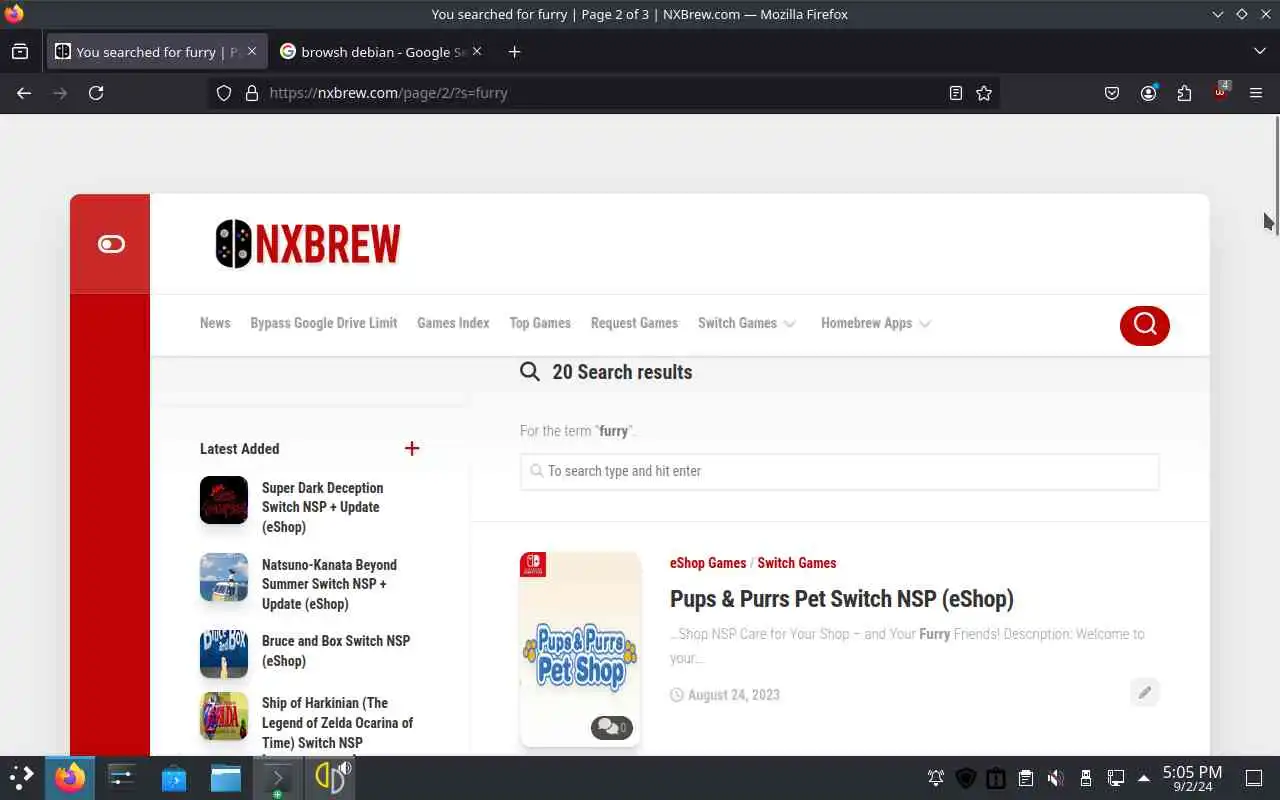Open the News menu item

click(x=215, y=323)
